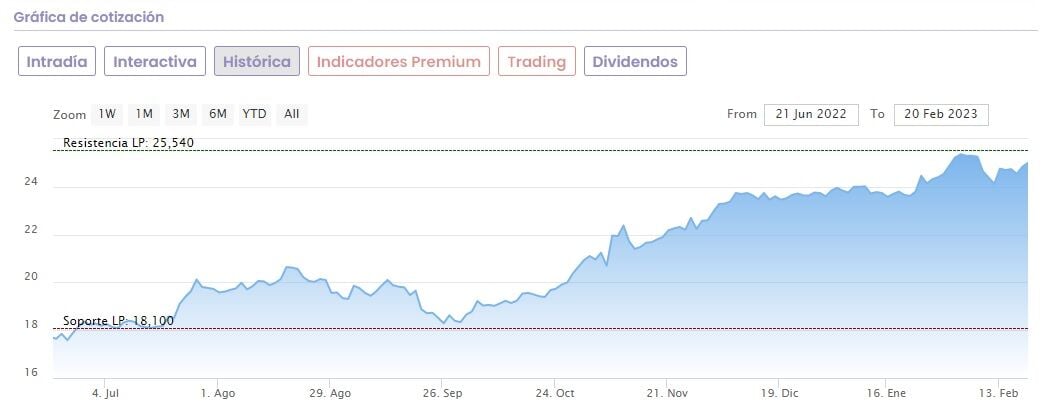The width and height of the screenshot is (1046, 416).
Task: Go to the Trading tab
Action: tap(536, 62)
